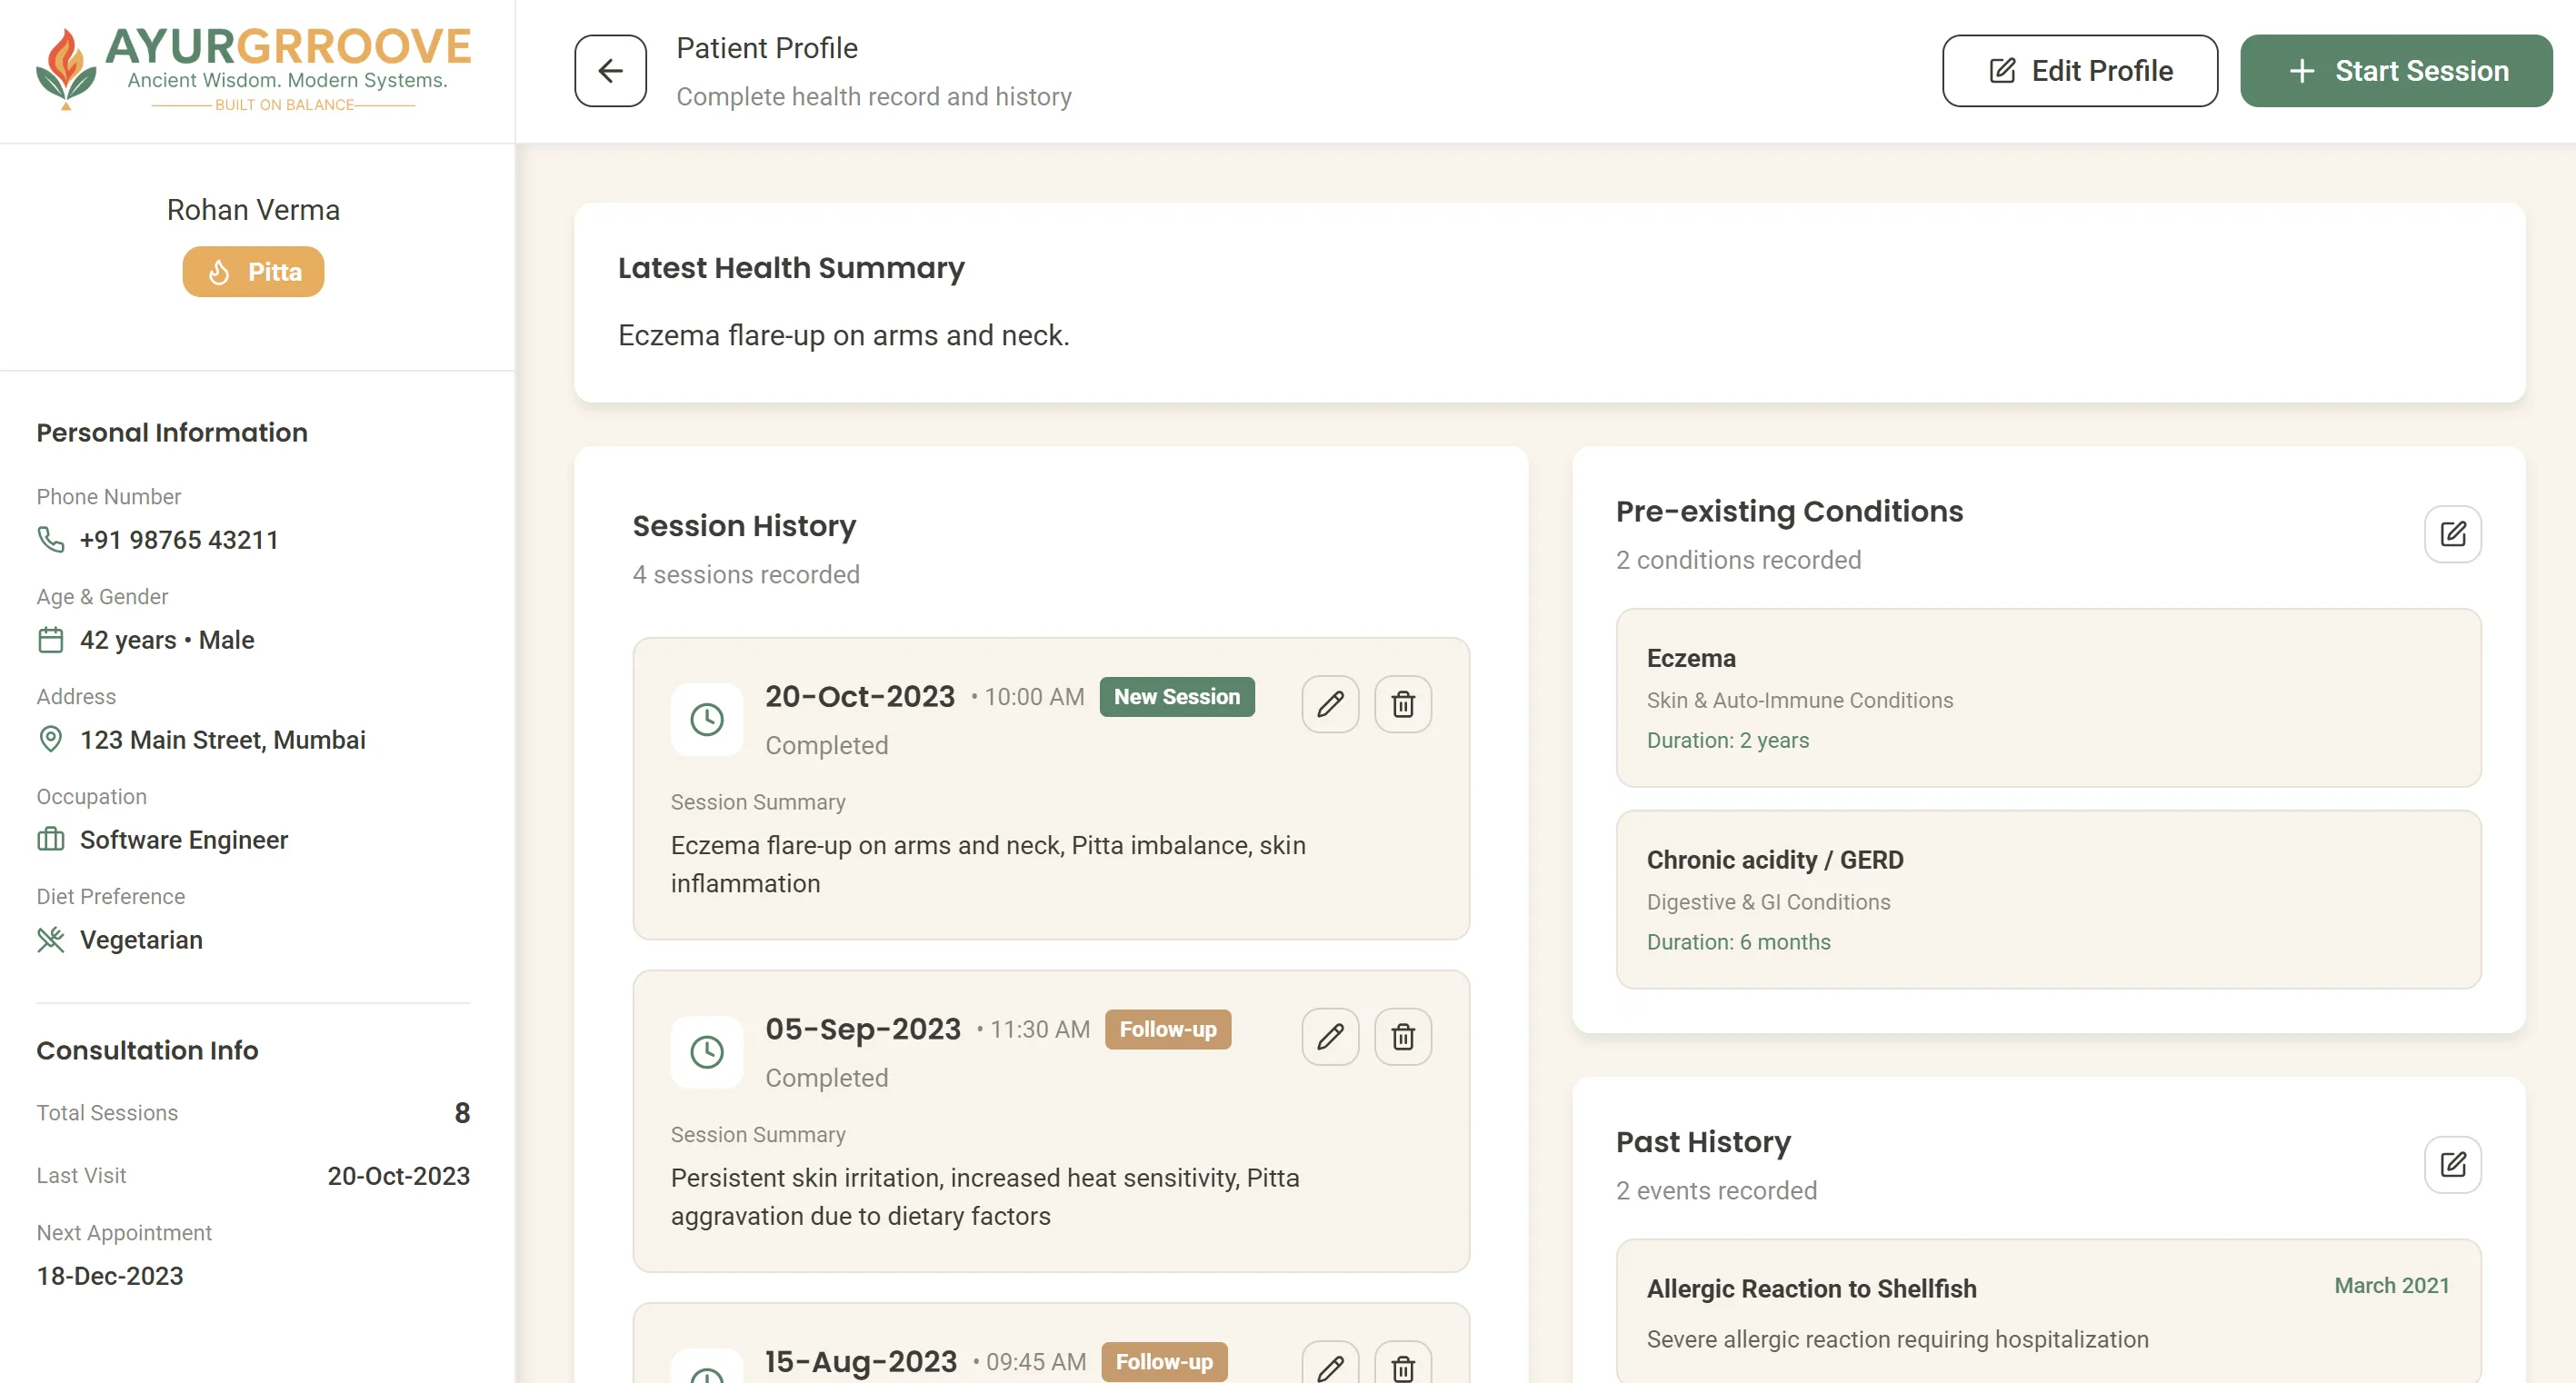Click the Total Sessions value 8
Image resolution: width=2576 pixels, height=1383 pixels.
point(462,1113)
